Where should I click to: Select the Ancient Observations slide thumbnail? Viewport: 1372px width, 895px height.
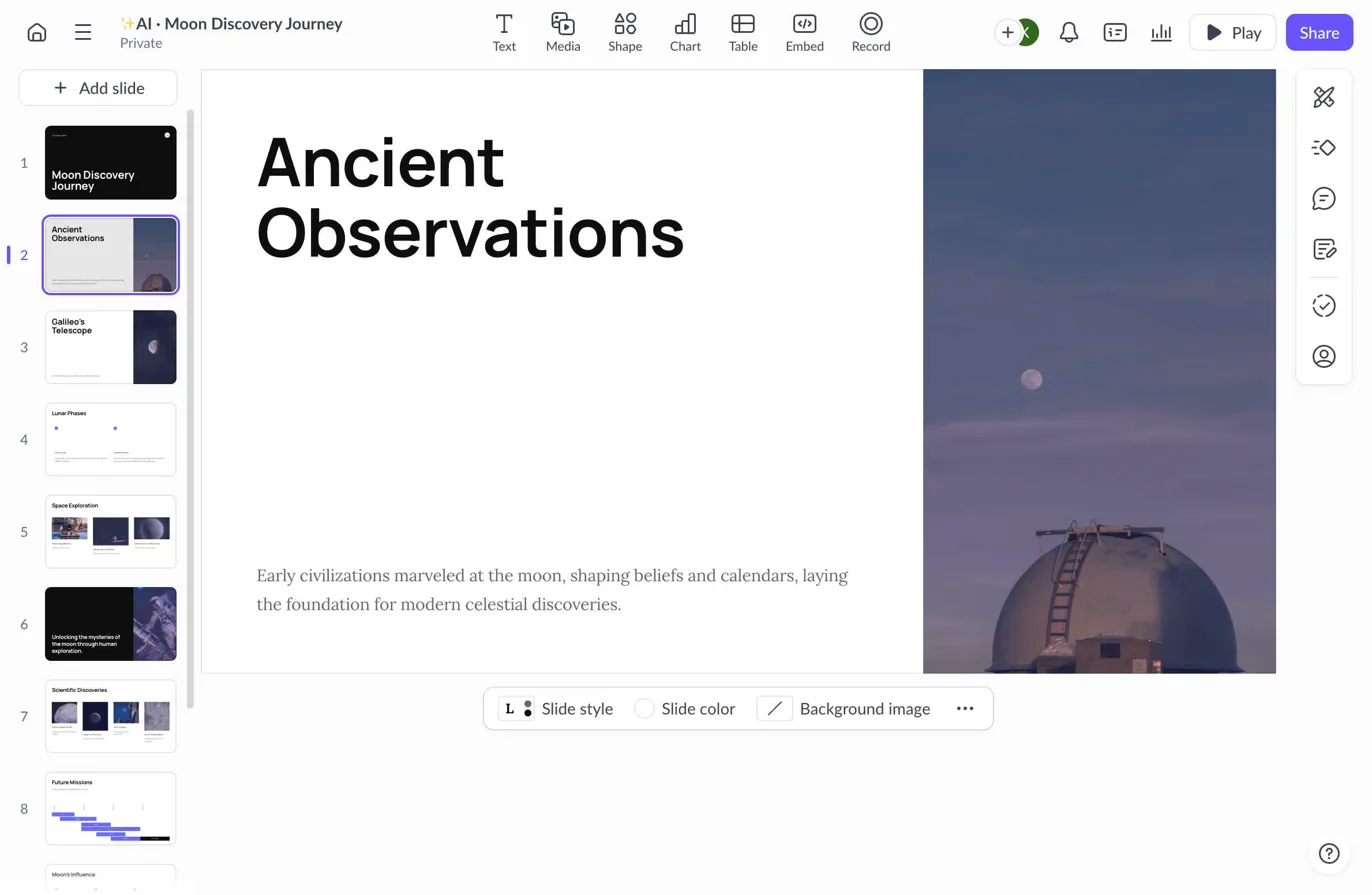click(111, 255)
